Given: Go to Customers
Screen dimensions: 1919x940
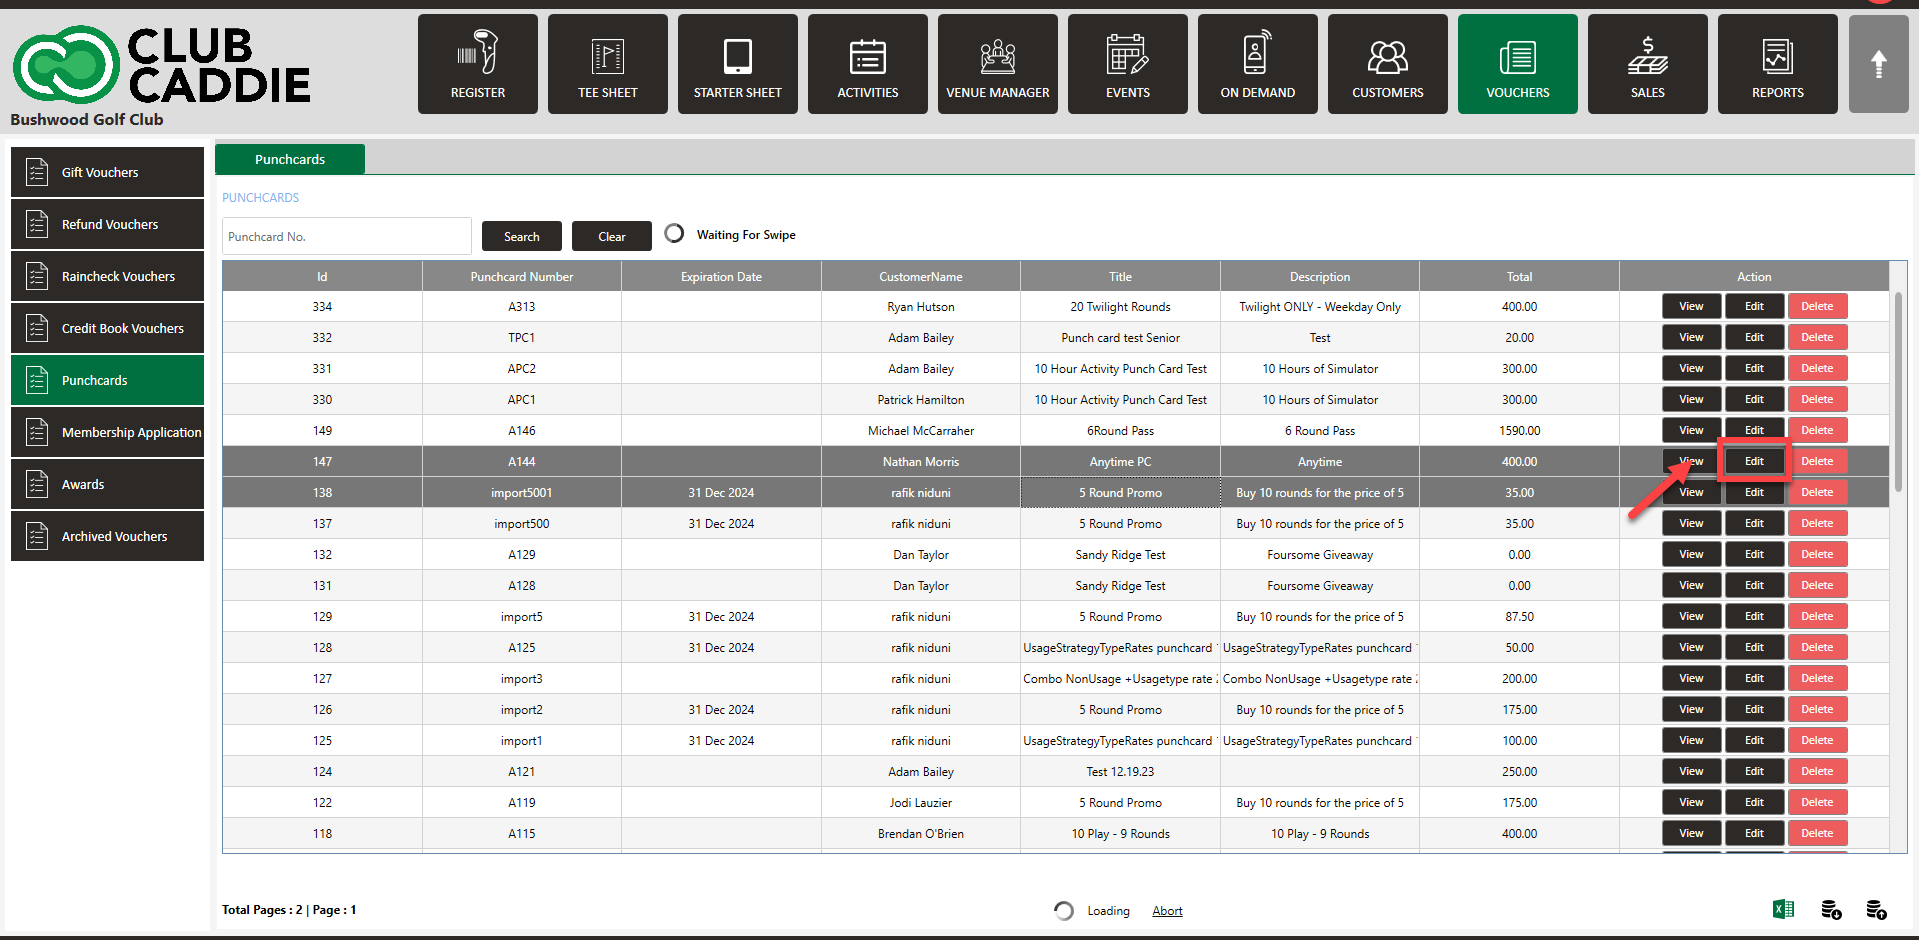Looking at the screenshot, I should [1388, 64].
